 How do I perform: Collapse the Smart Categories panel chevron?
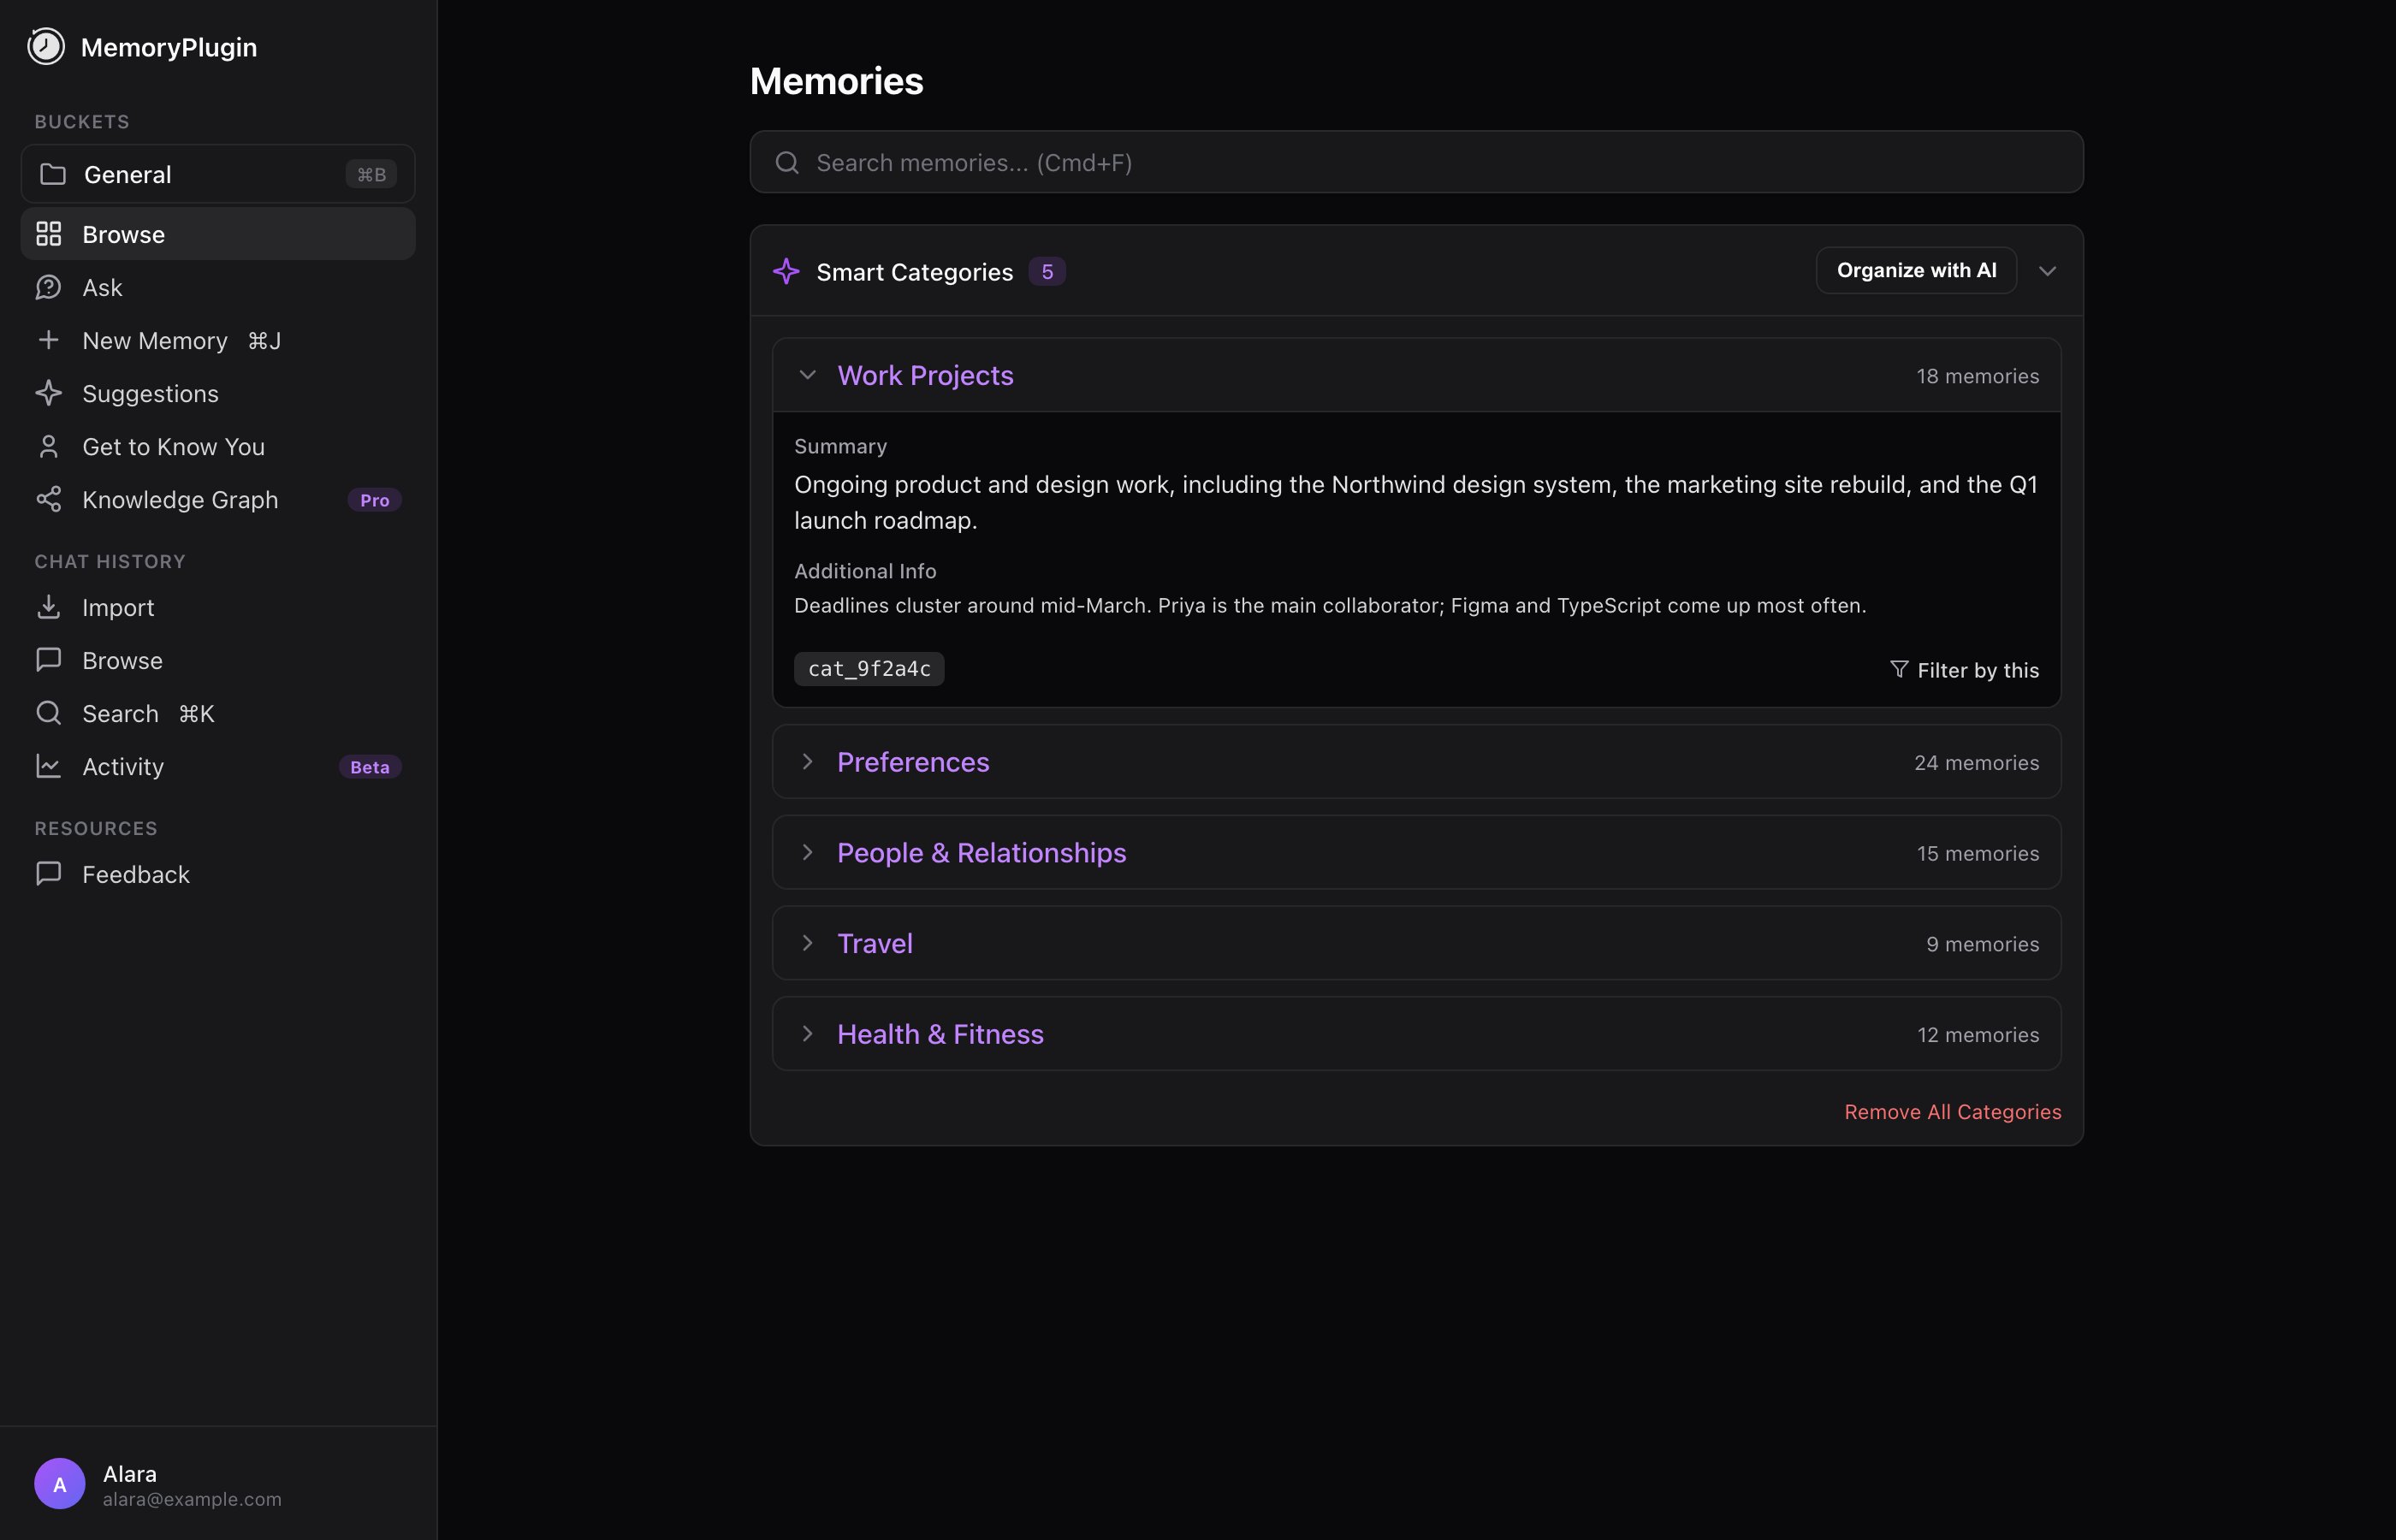coord(2047,271)
